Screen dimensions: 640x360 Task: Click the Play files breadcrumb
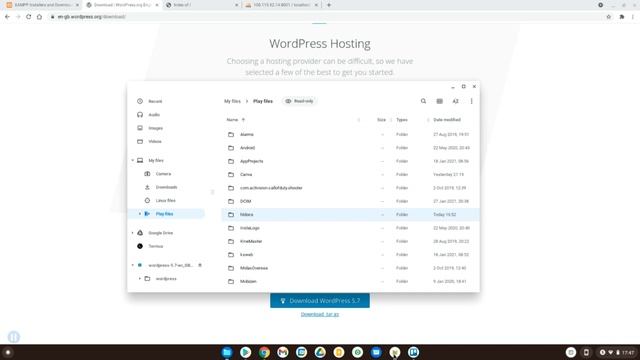pyautogui.click(x=263, y=101)
